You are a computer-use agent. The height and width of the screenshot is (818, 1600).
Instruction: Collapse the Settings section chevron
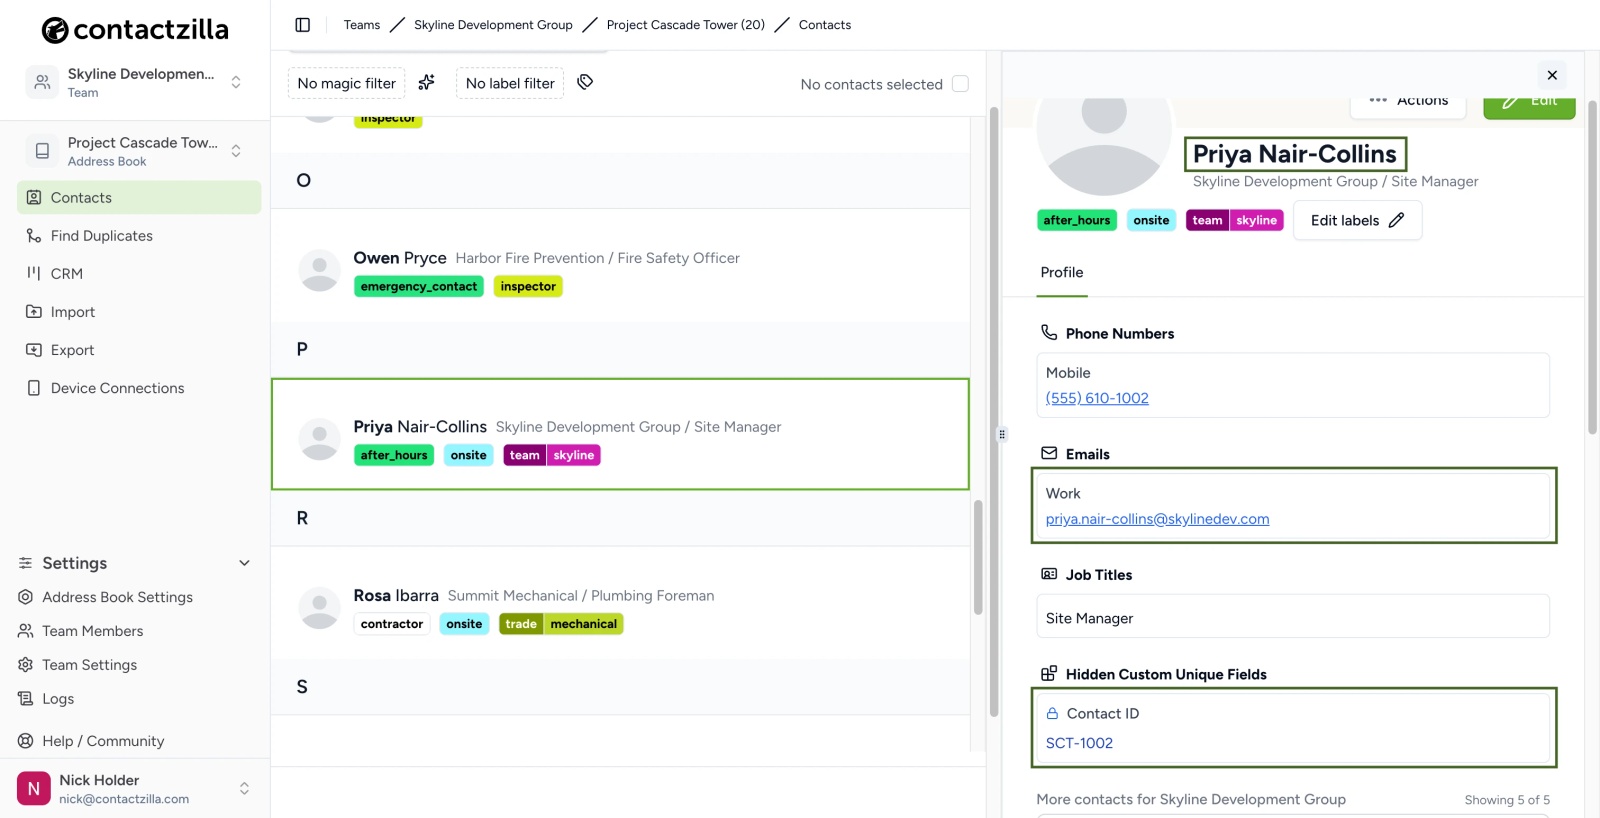pyautogui.click(x=244, y=563)
